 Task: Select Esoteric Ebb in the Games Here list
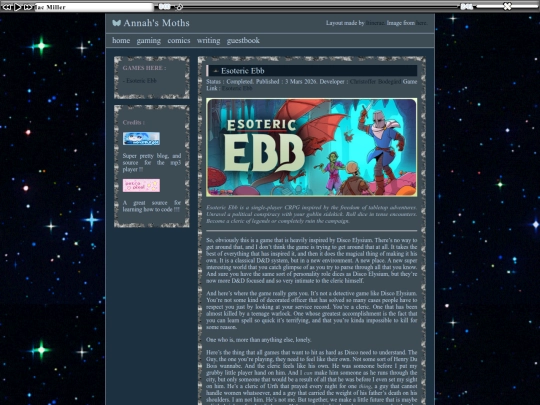(141, 81)
